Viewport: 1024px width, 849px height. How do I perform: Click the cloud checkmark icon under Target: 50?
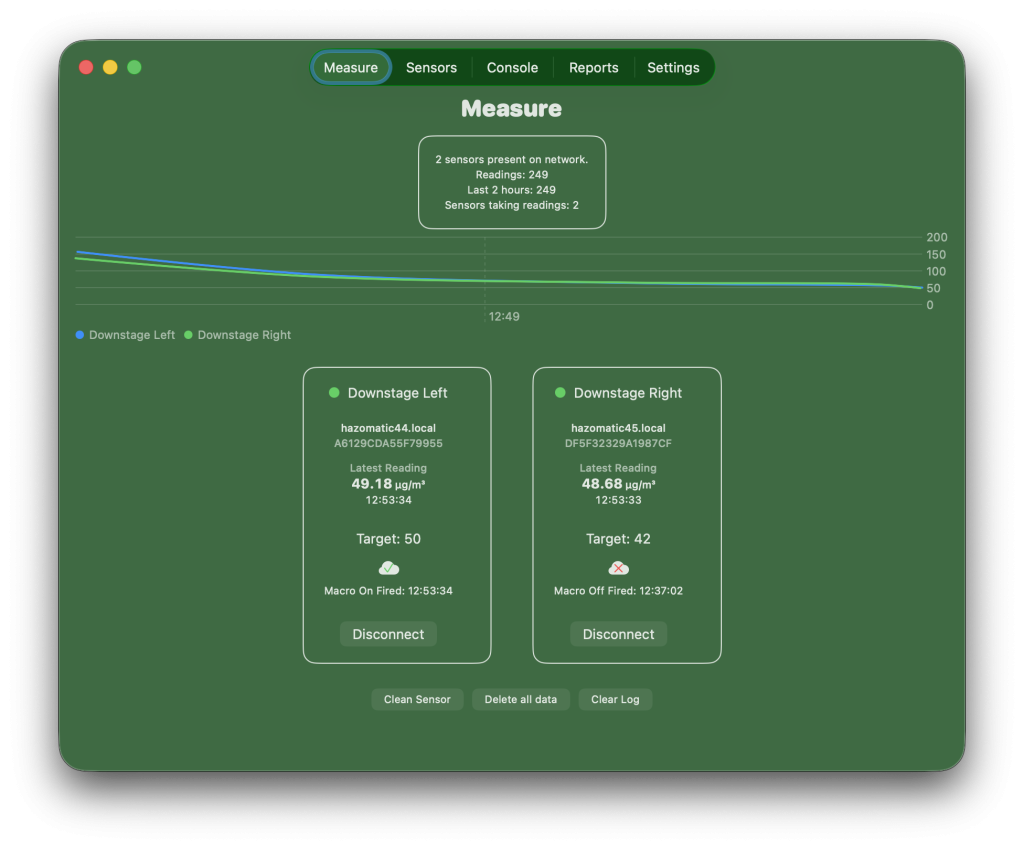(x=388, y=568)
